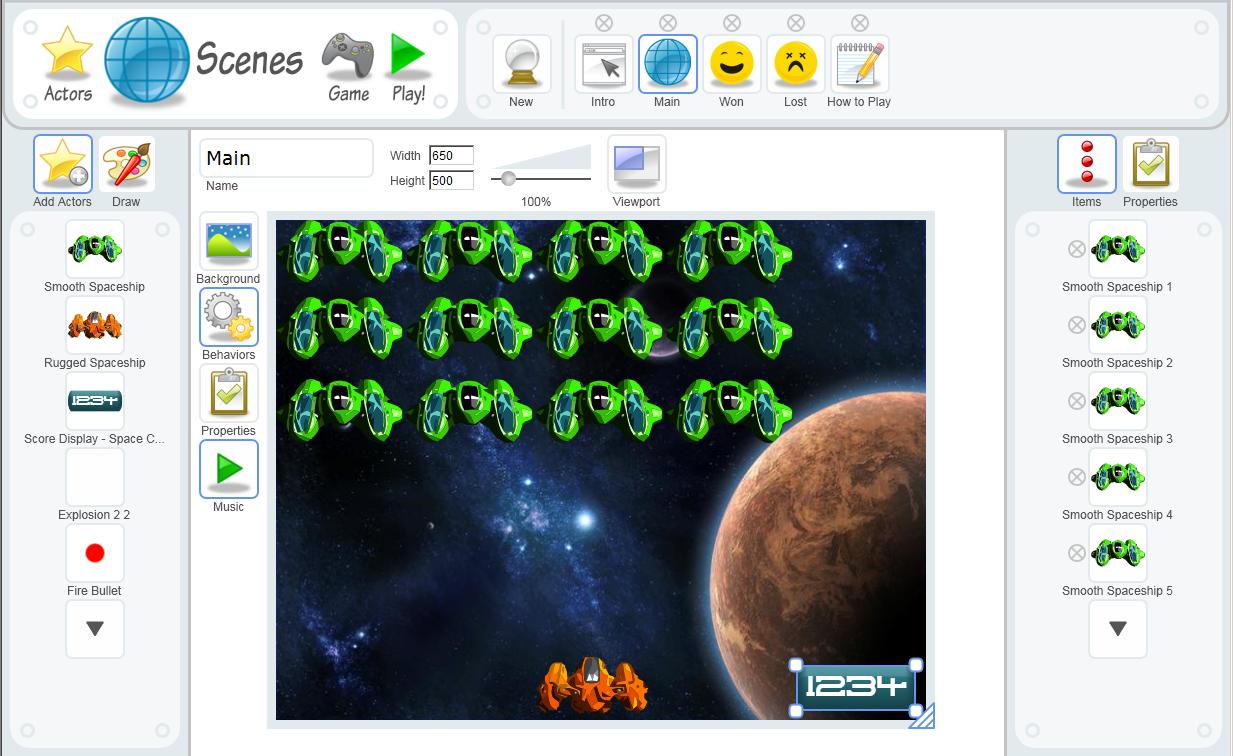
Task: Click the green Play! button
Action: (408, 68)
